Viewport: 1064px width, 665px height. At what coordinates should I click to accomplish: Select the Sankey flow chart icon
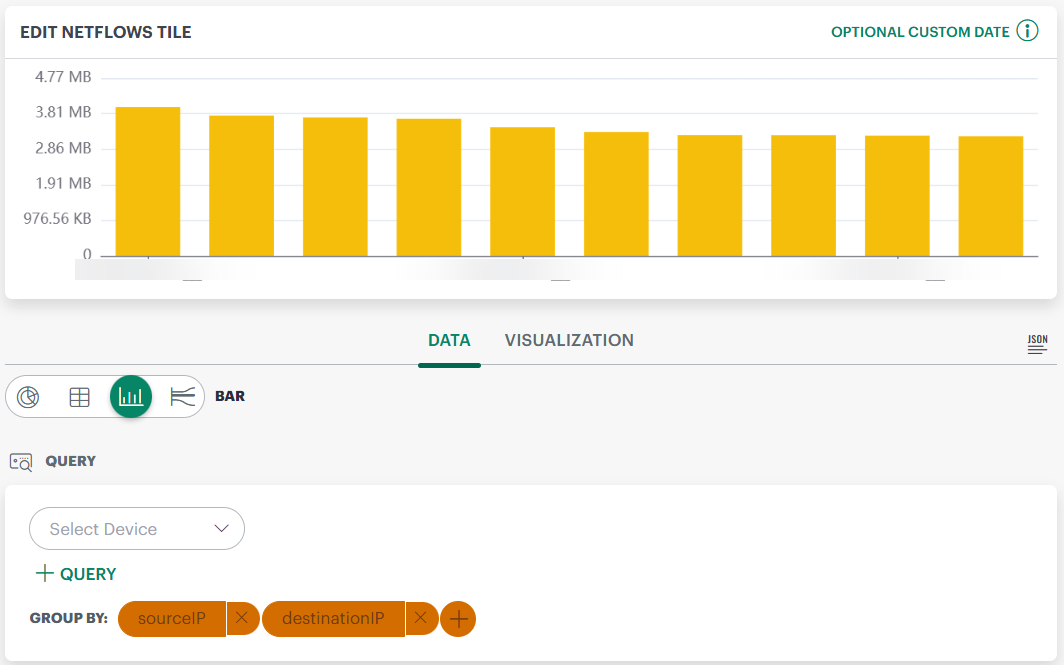[x=182, y=397]
